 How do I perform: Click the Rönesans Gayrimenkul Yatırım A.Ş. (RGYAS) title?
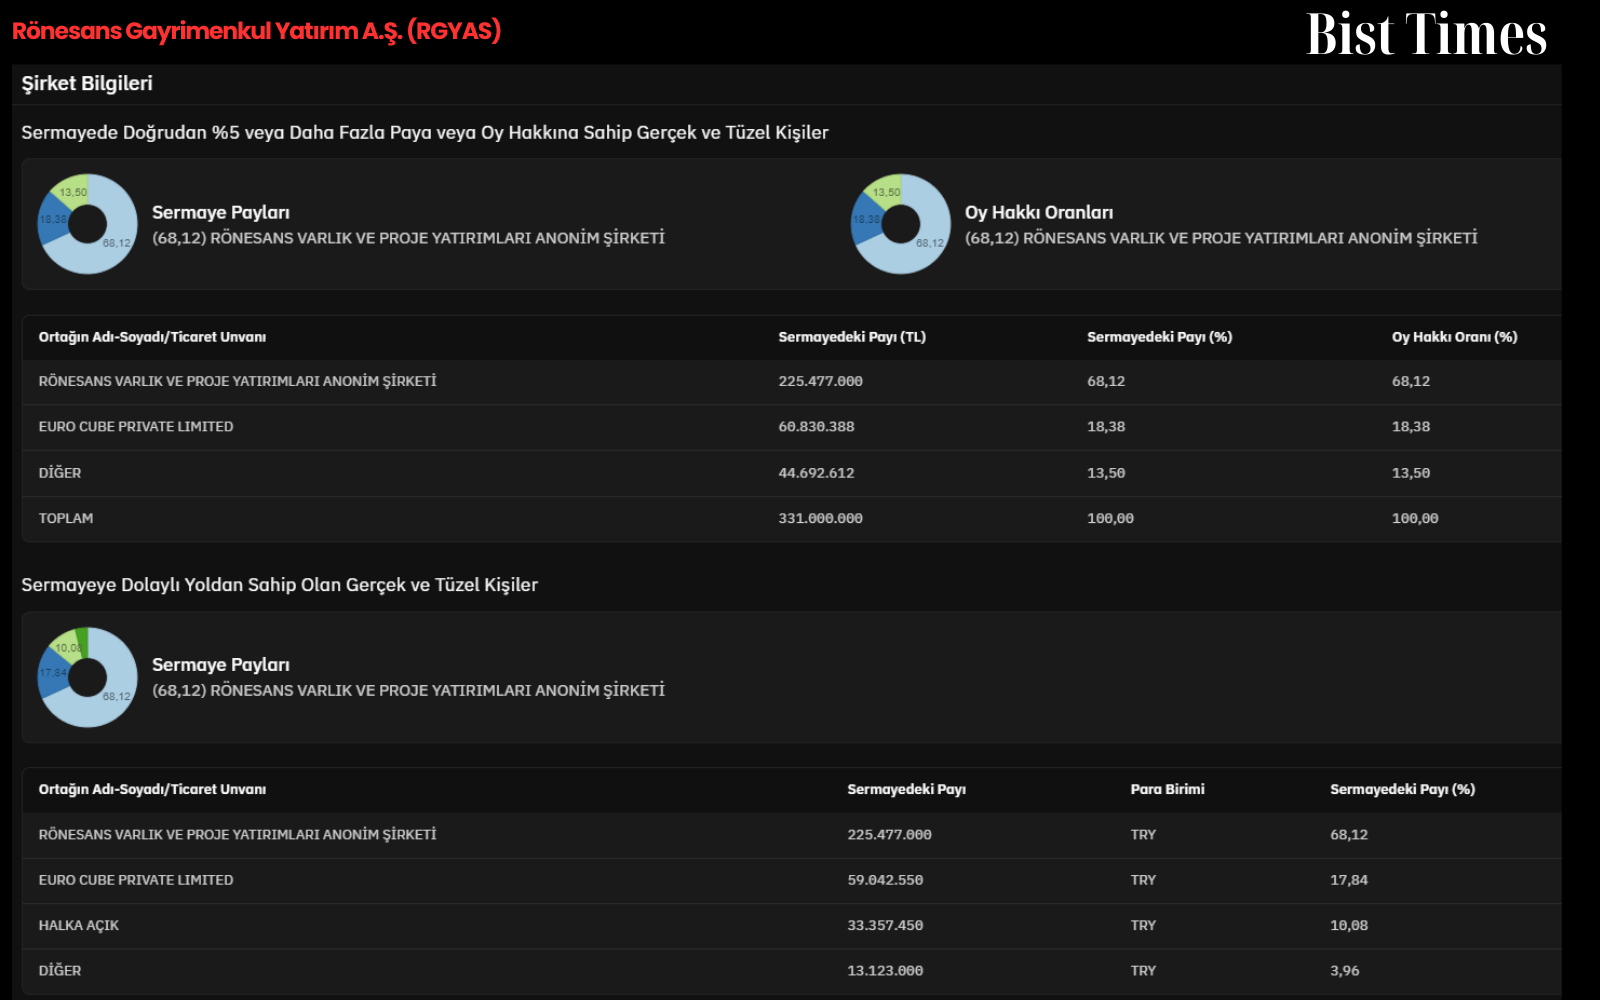pyautogui.click(x=256, y=31)
